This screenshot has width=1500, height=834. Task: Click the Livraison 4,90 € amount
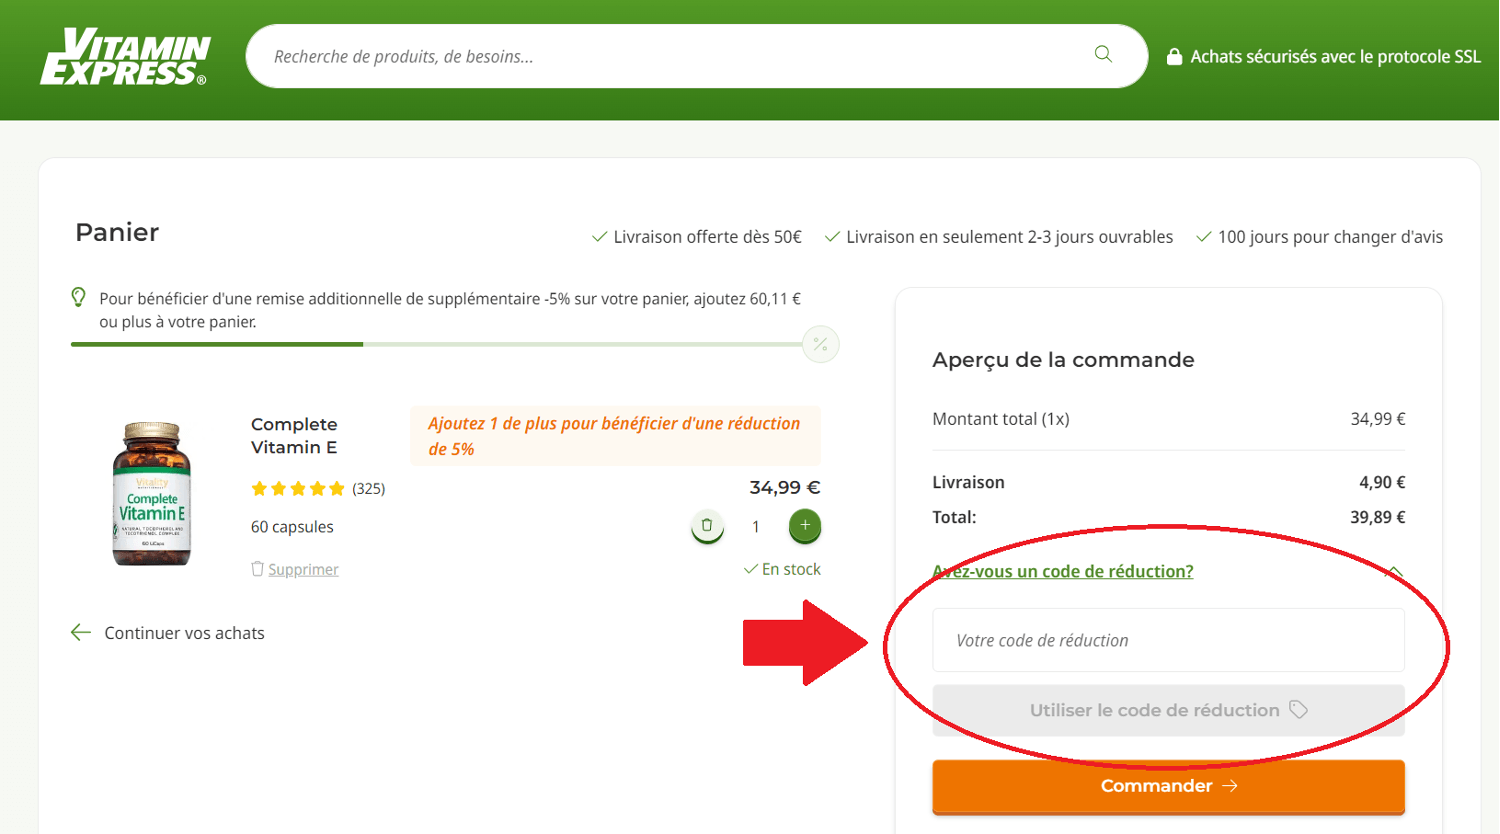[x=1382, y=482]
